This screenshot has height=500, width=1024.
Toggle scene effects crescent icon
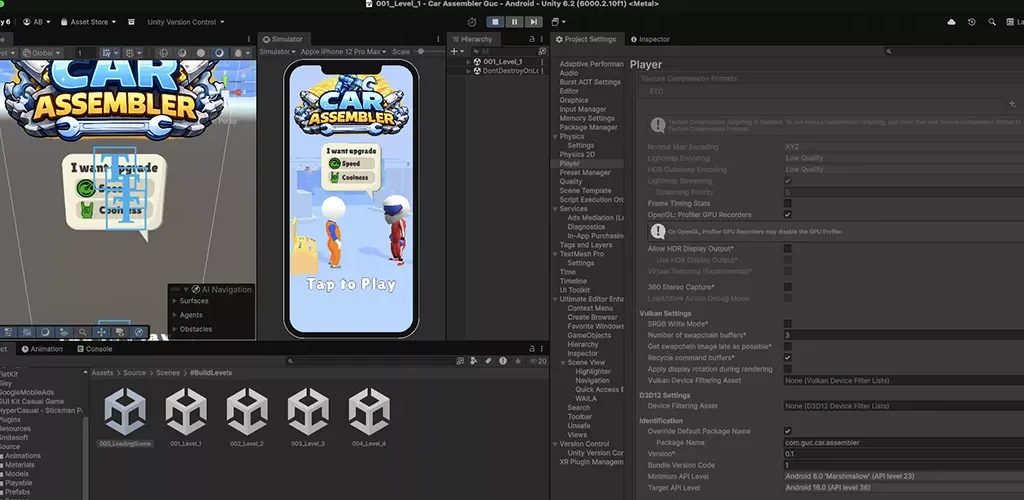tap(219, 52)
